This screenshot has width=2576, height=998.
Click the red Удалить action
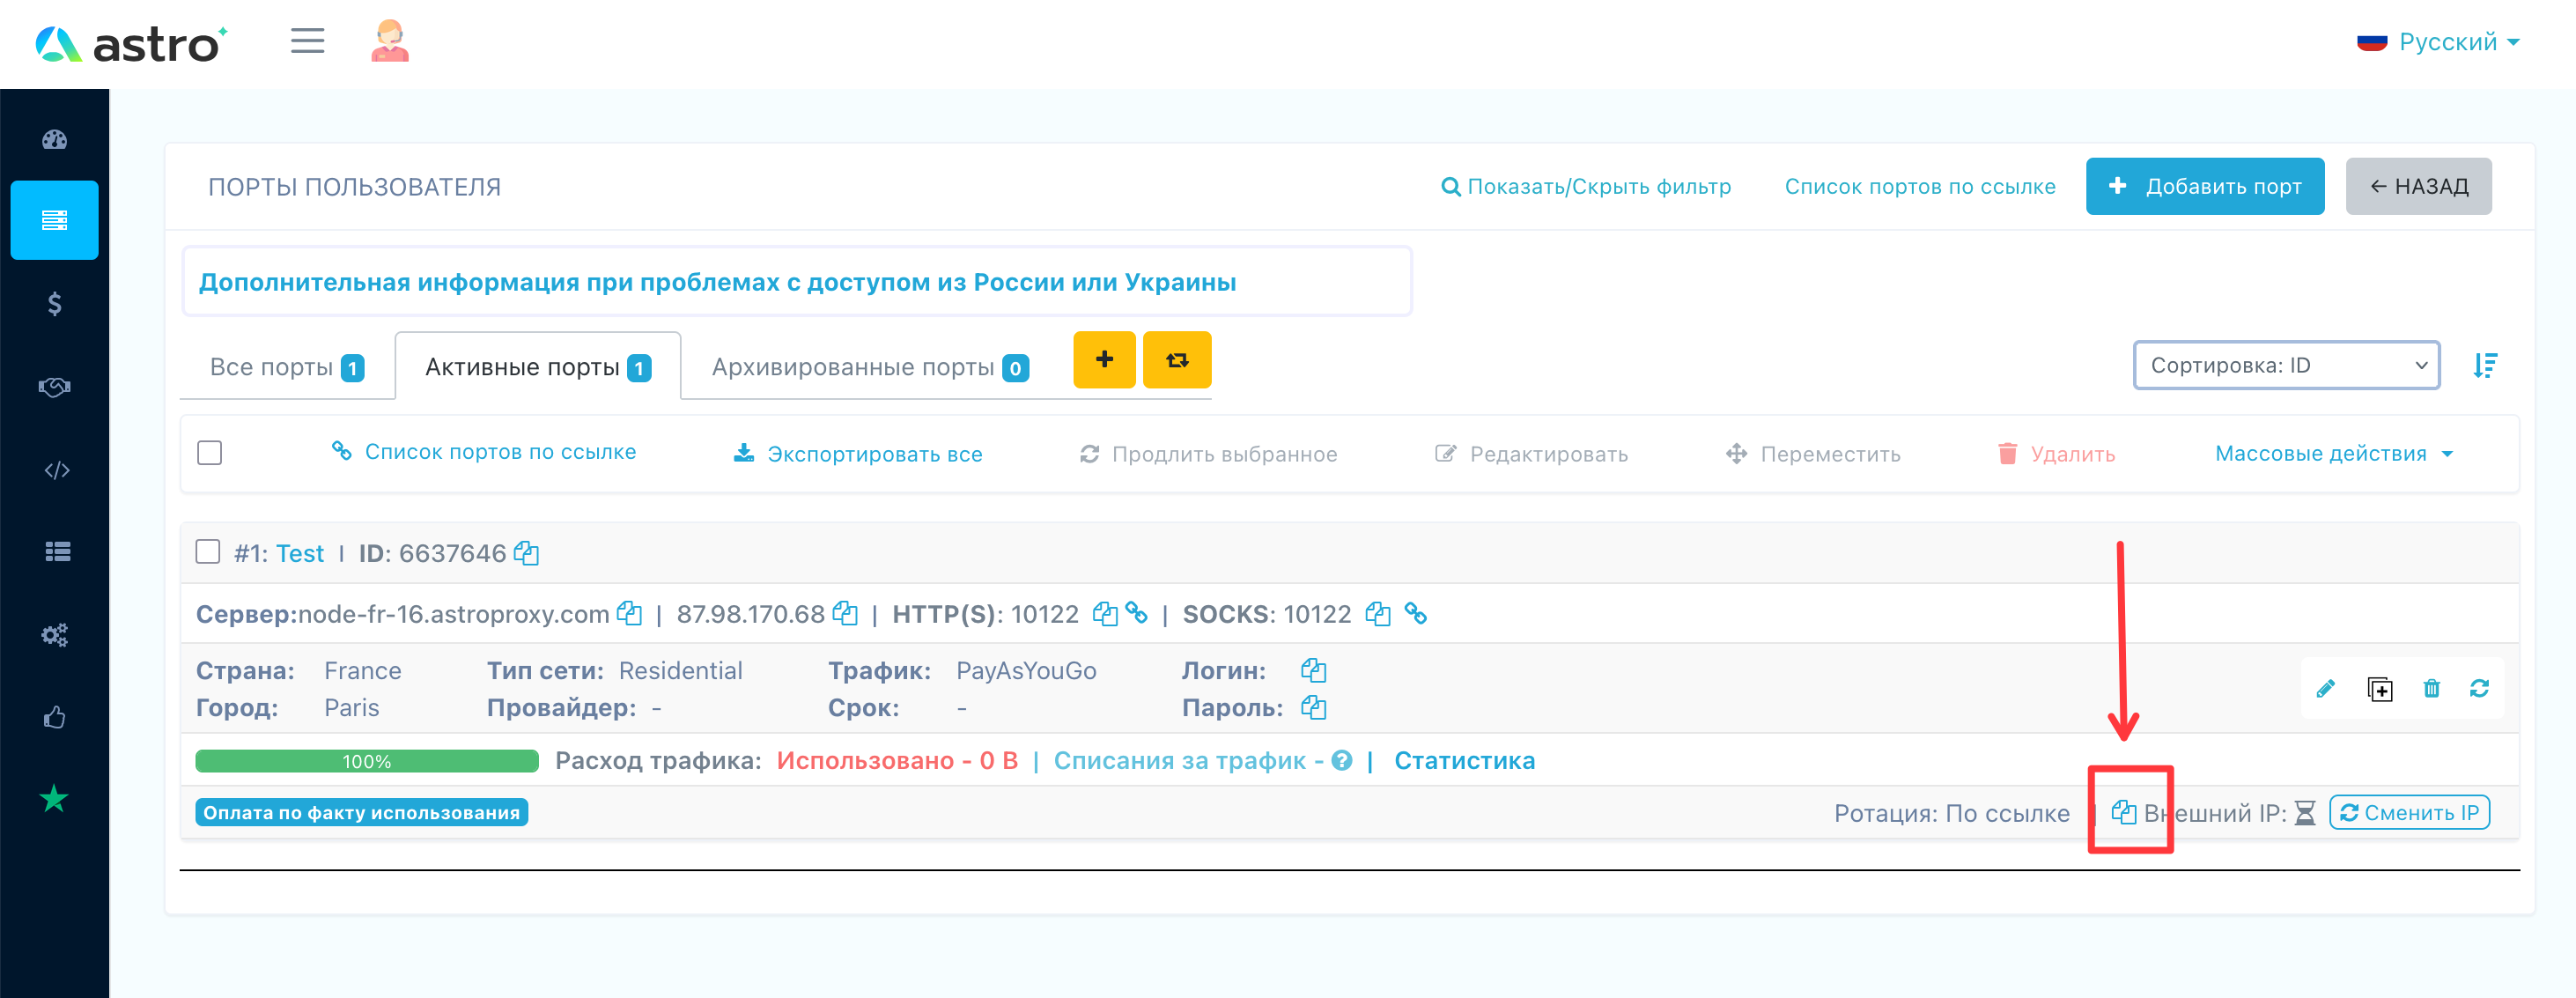2056,453
